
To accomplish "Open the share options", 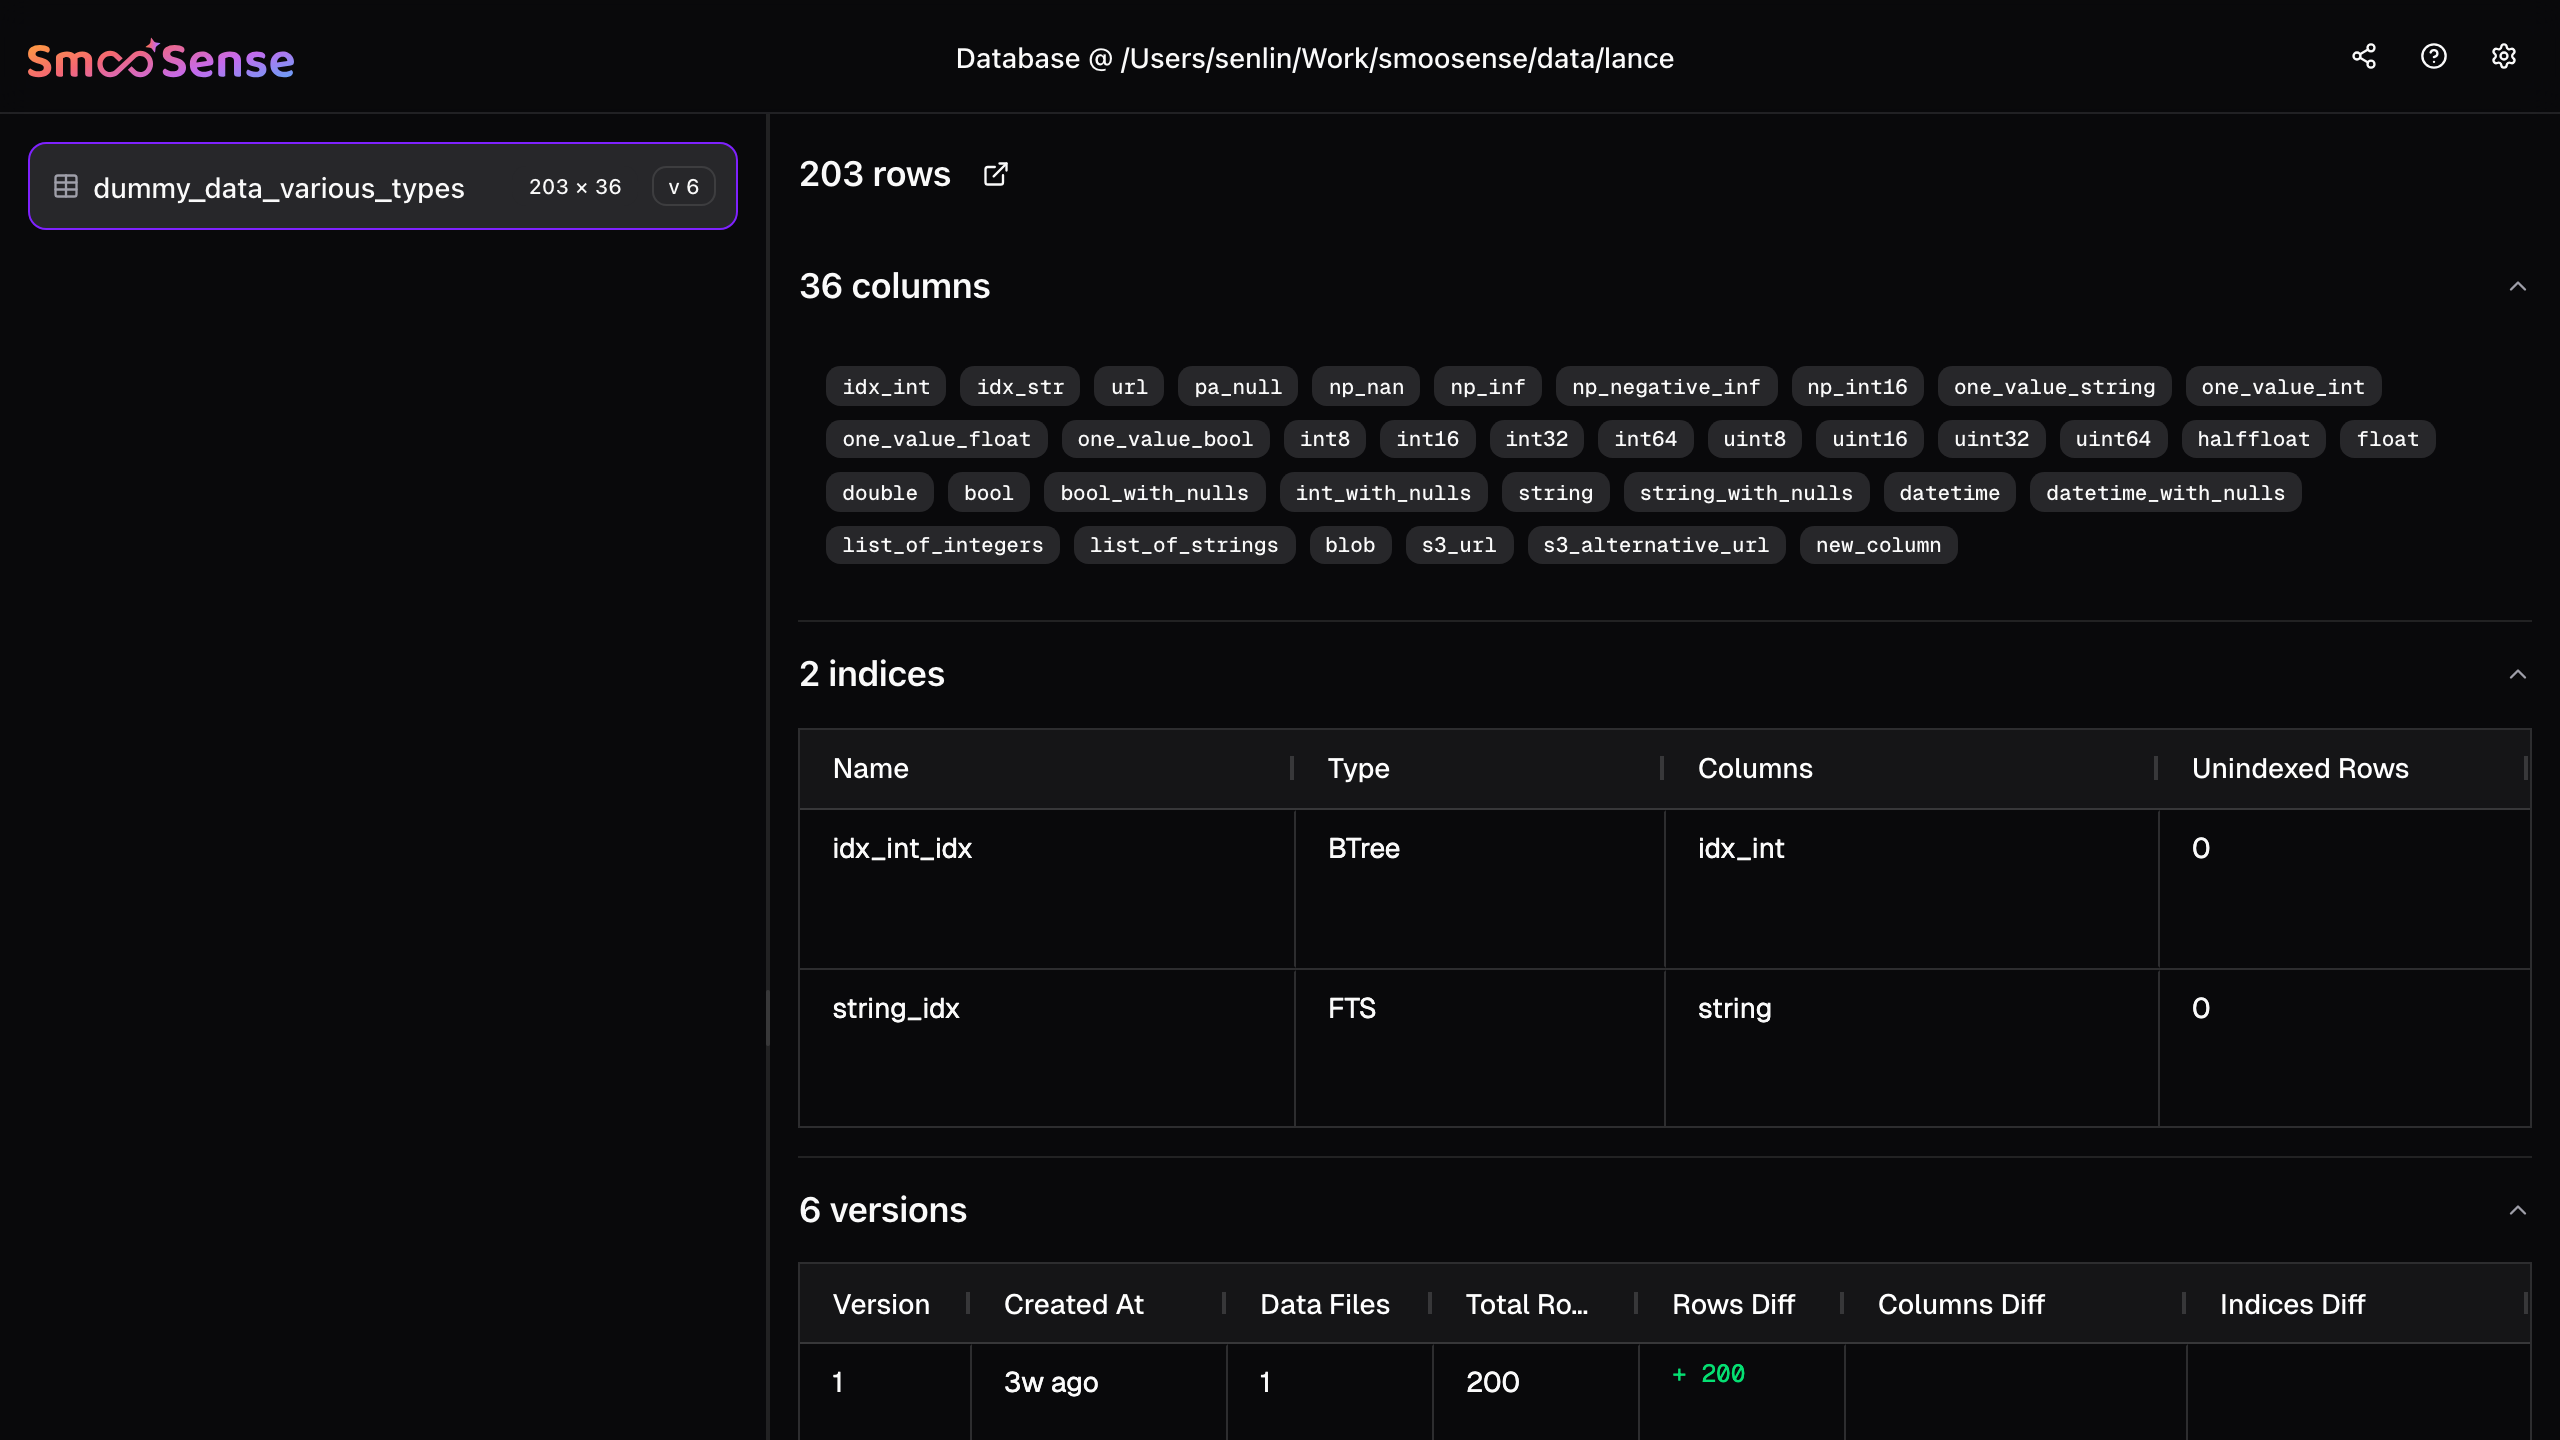I will click(2364, 56).
